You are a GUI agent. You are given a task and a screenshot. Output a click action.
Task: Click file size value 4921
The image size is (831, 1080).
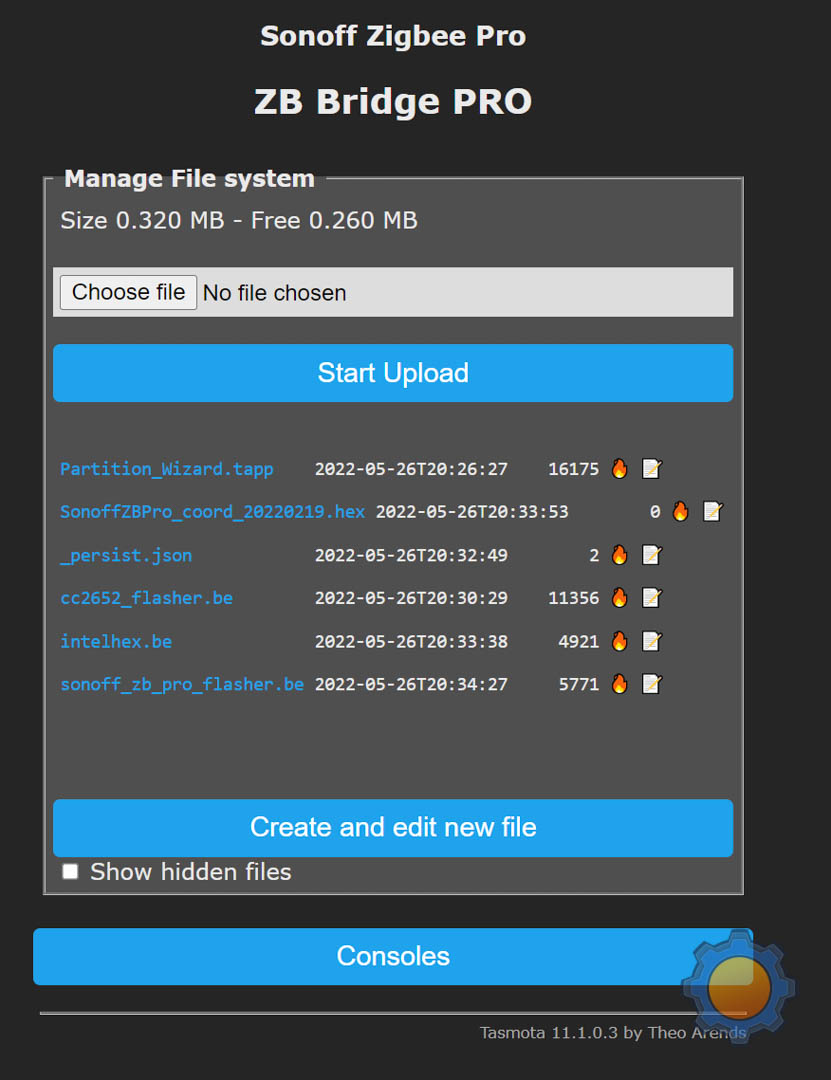click(x=578, y=641)
